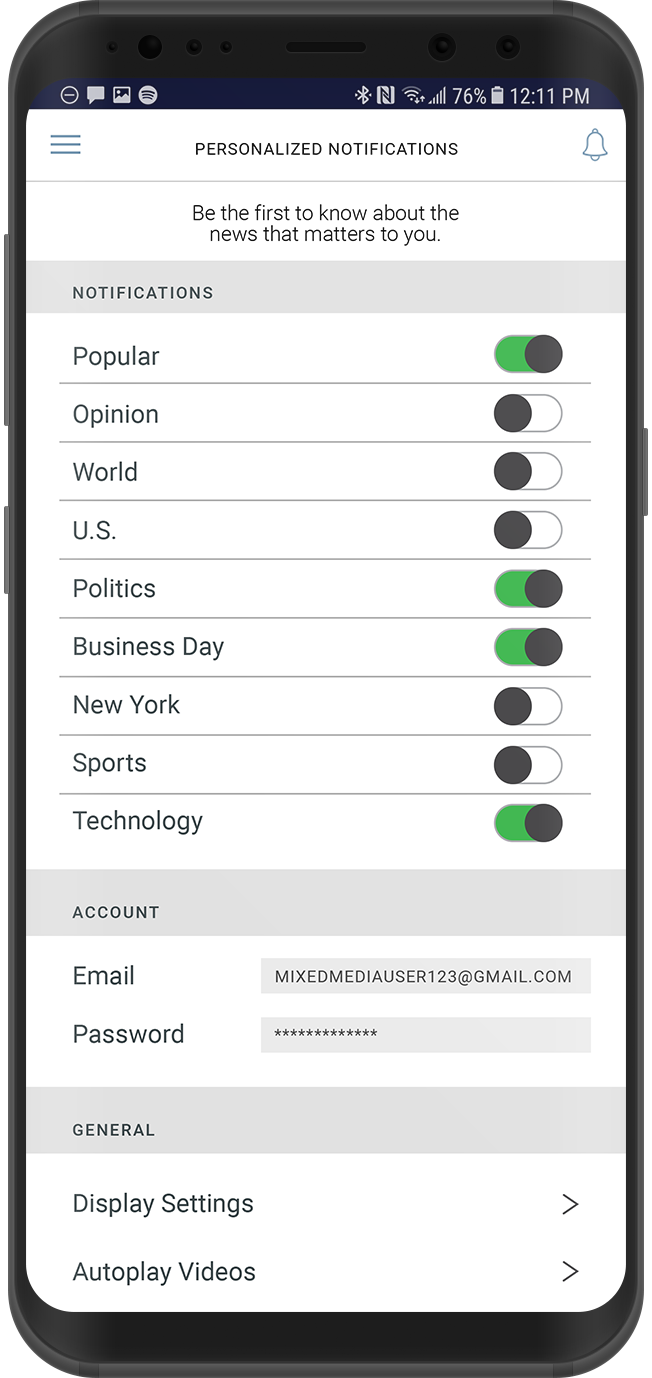
Task: Enable Opinion notifications toggle
Action: [528, 413]
